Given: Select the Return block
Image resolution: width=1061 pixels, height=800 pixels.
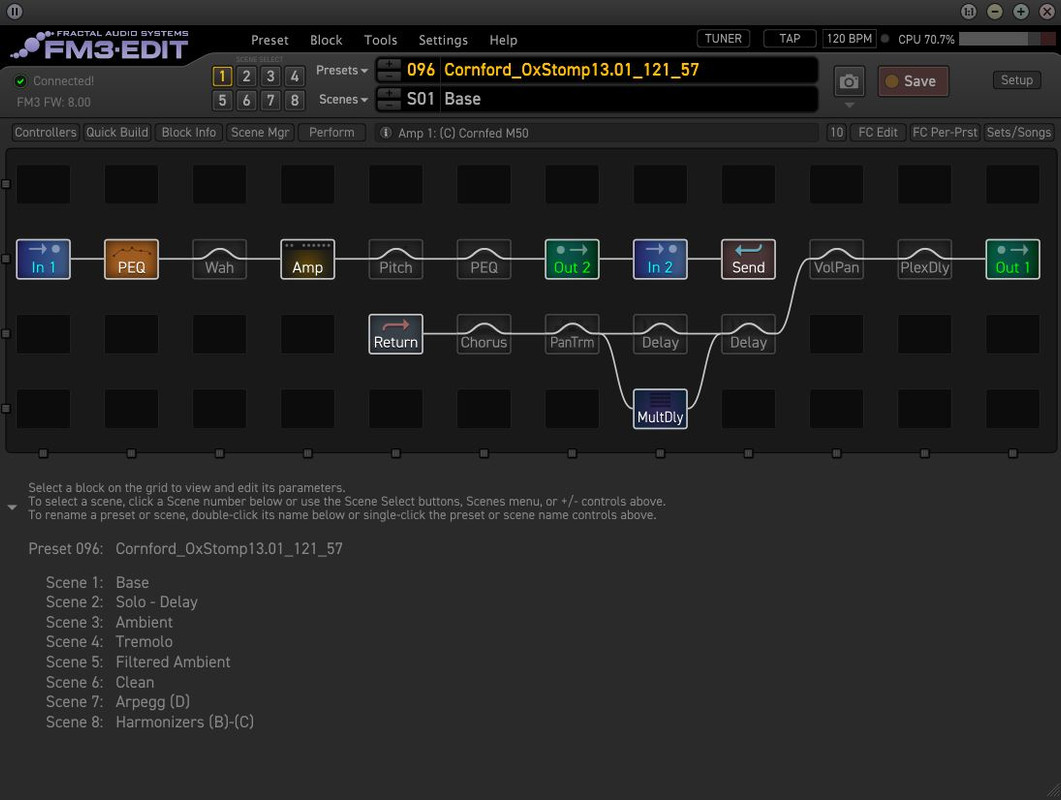Looking at the screenshot, I should [x=396, y=334].
